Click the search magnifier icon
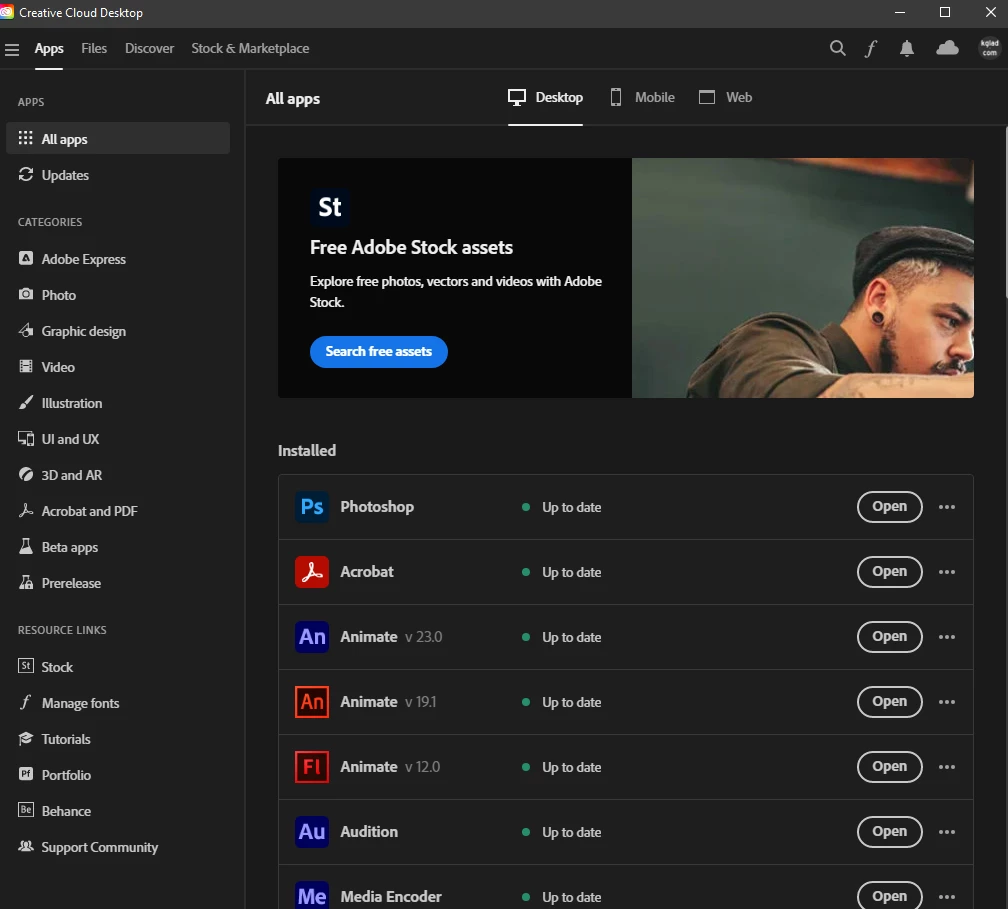The width and height of the screenshot is (1008, 909). coord(837,48)
